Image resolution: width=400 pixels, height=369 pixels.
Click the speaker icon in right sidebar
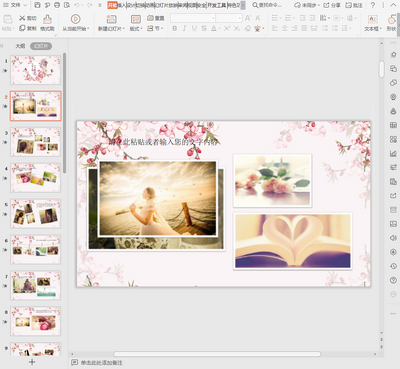(x=393, y=238)
